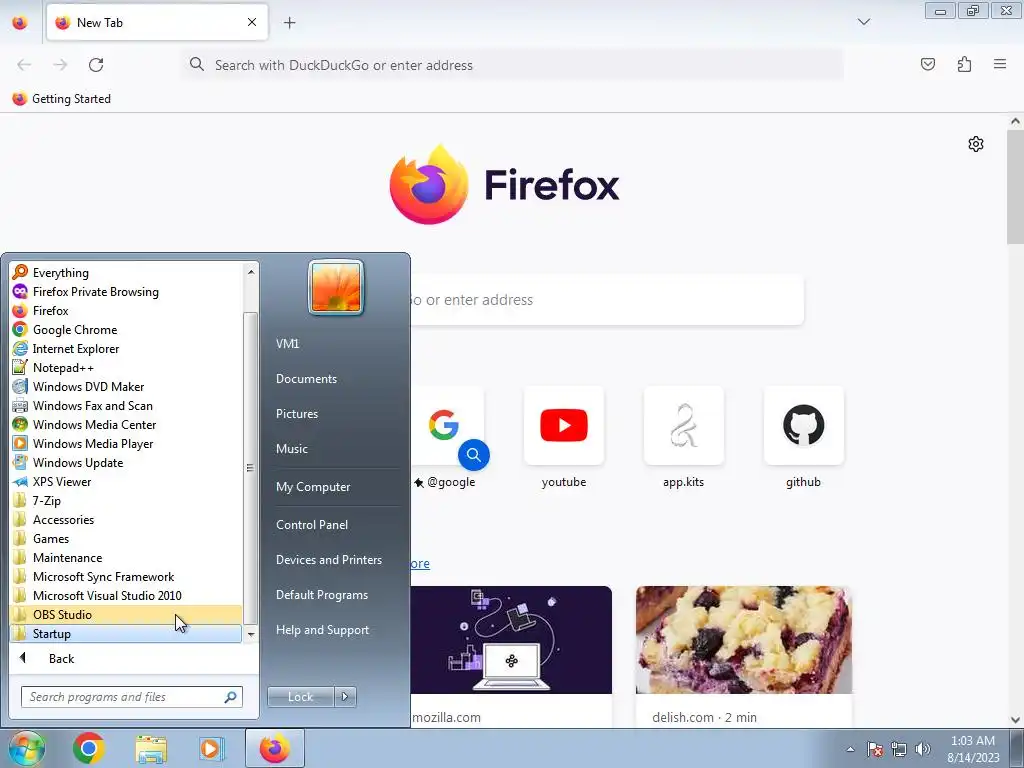Image resolution: width=1024 pixels, height=768 pixels.
Task: Click the Lock button
Action: coord(300,697)
